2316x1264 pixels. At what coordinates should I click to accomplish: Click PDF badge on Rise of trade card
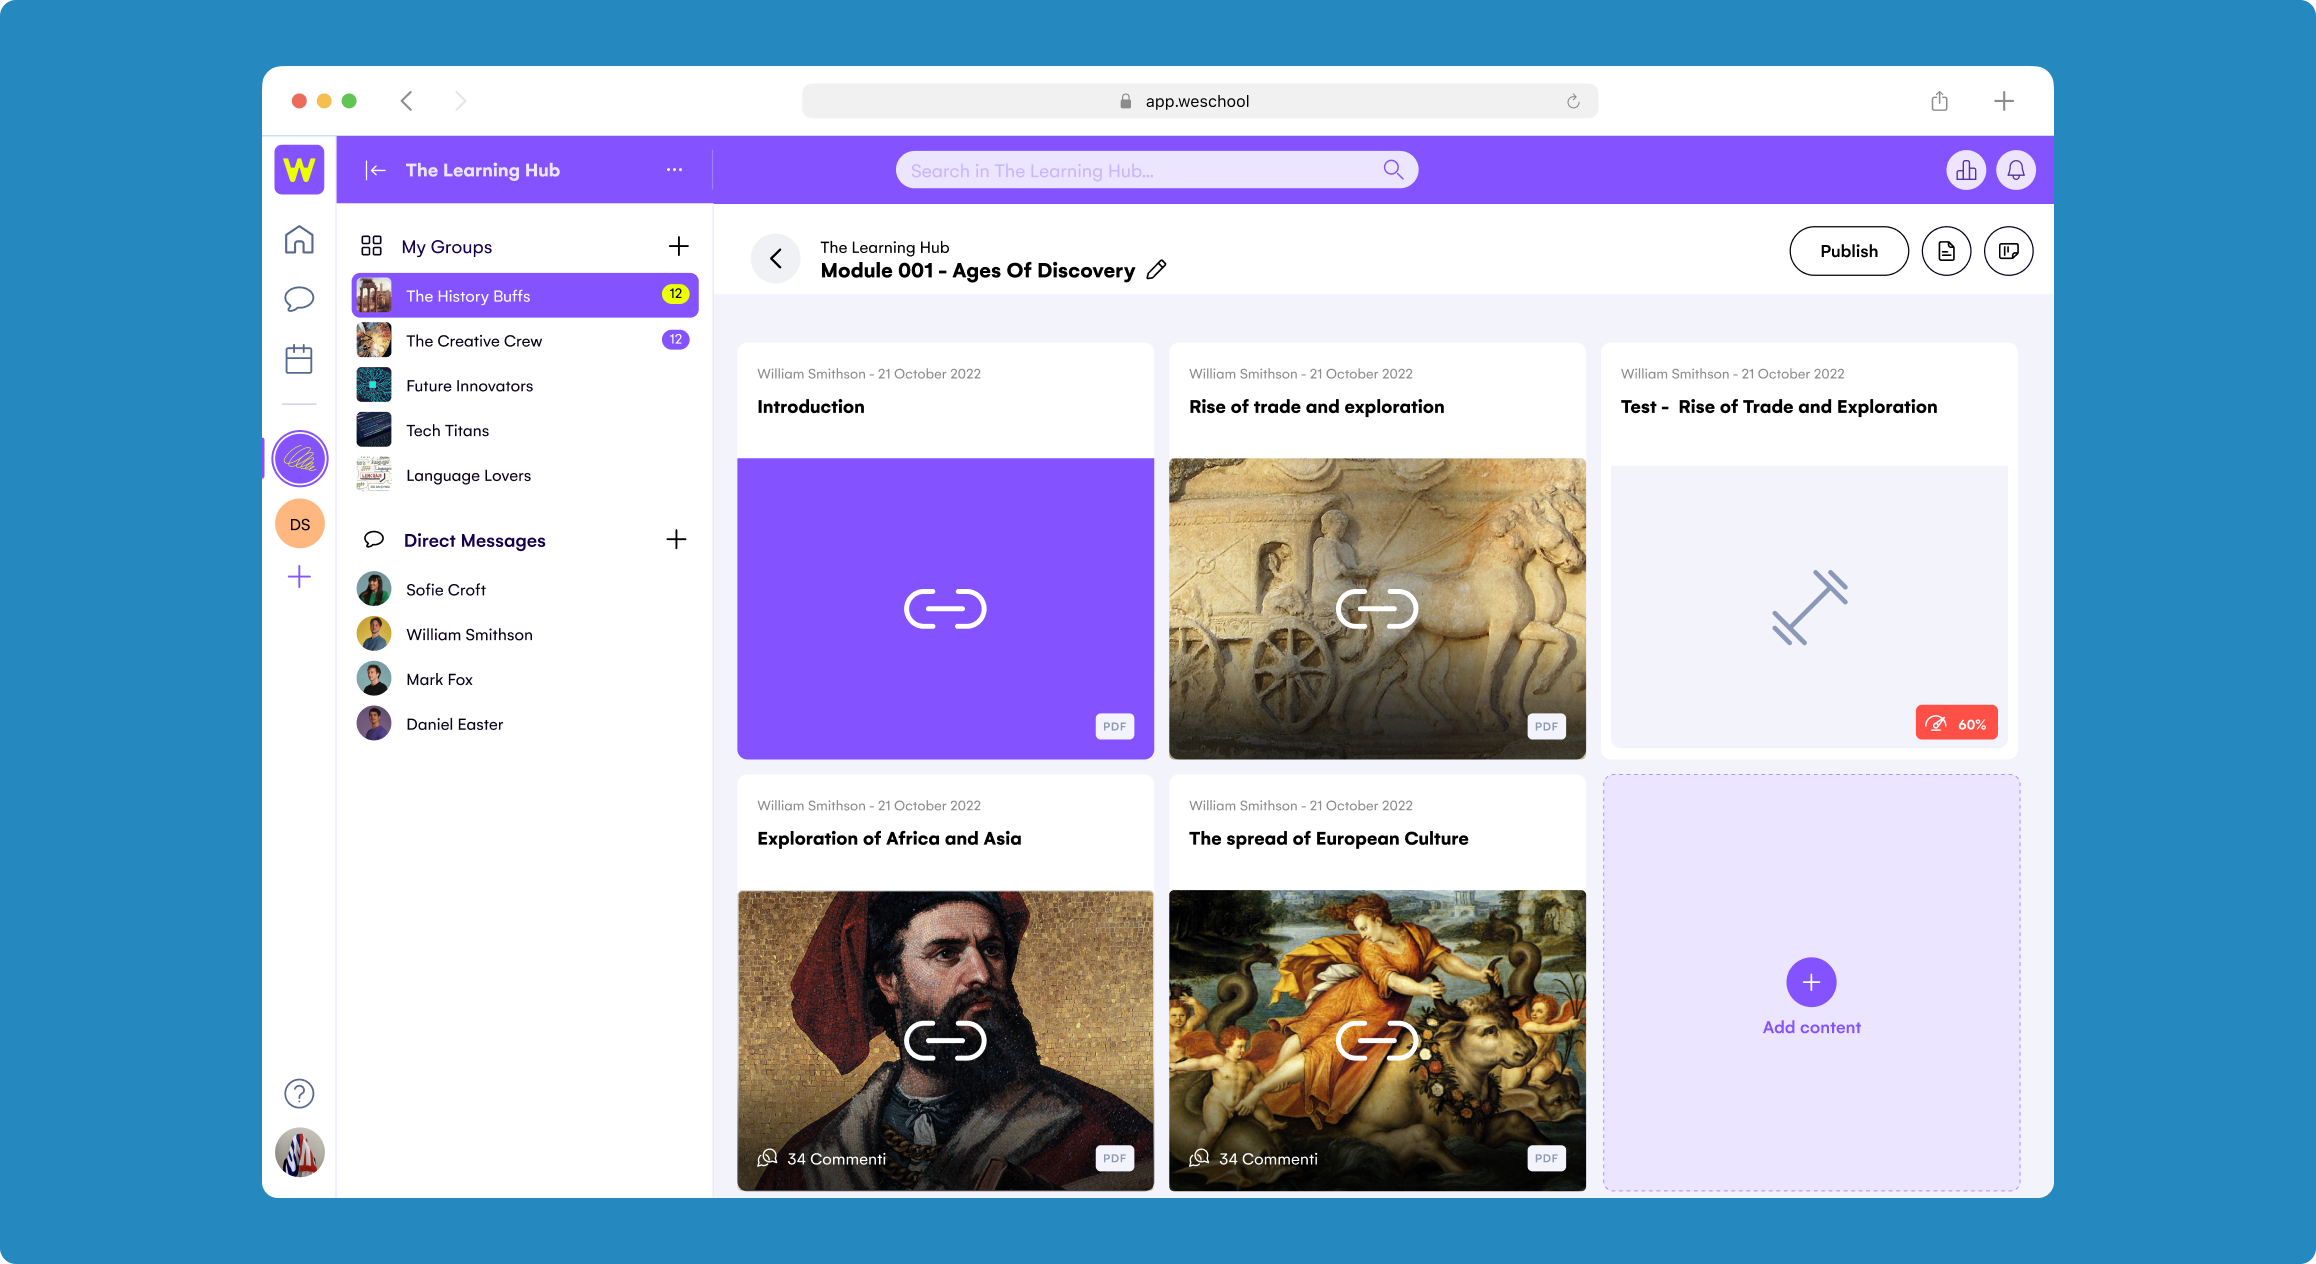tap(1546, 726)
